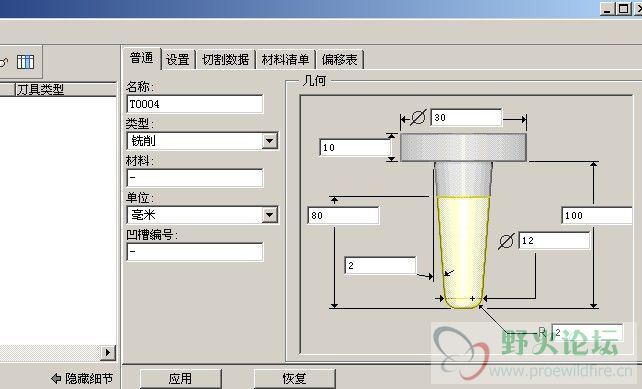Click the 名称 field containing T0004
Viewport: 642px width, 389px height.
tap(195, 104)
